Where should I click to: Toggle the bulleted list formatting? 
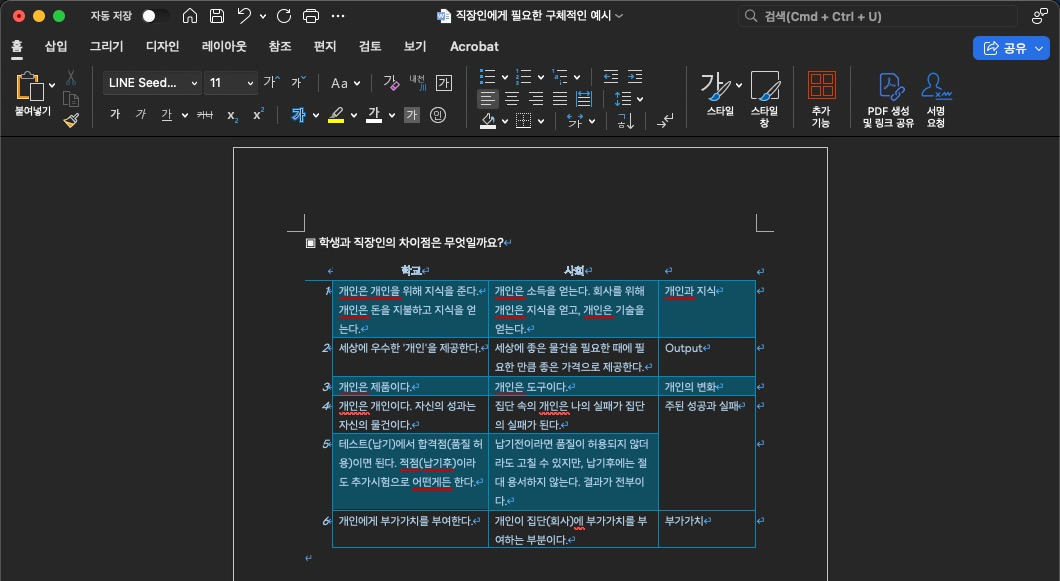click(488, 76)
